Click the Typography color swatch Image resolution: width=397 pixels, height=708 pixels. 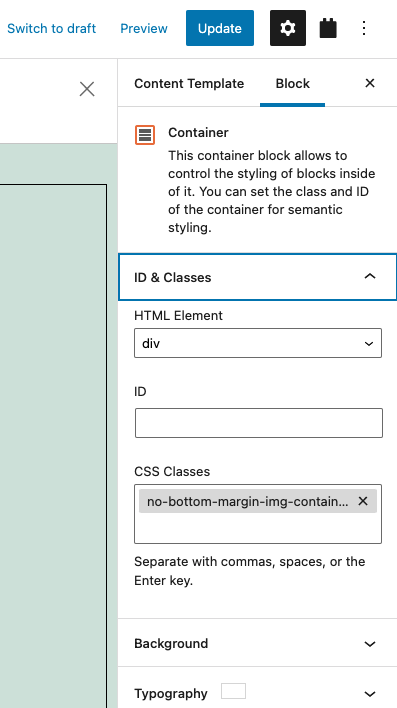click(x=234, y=691)
